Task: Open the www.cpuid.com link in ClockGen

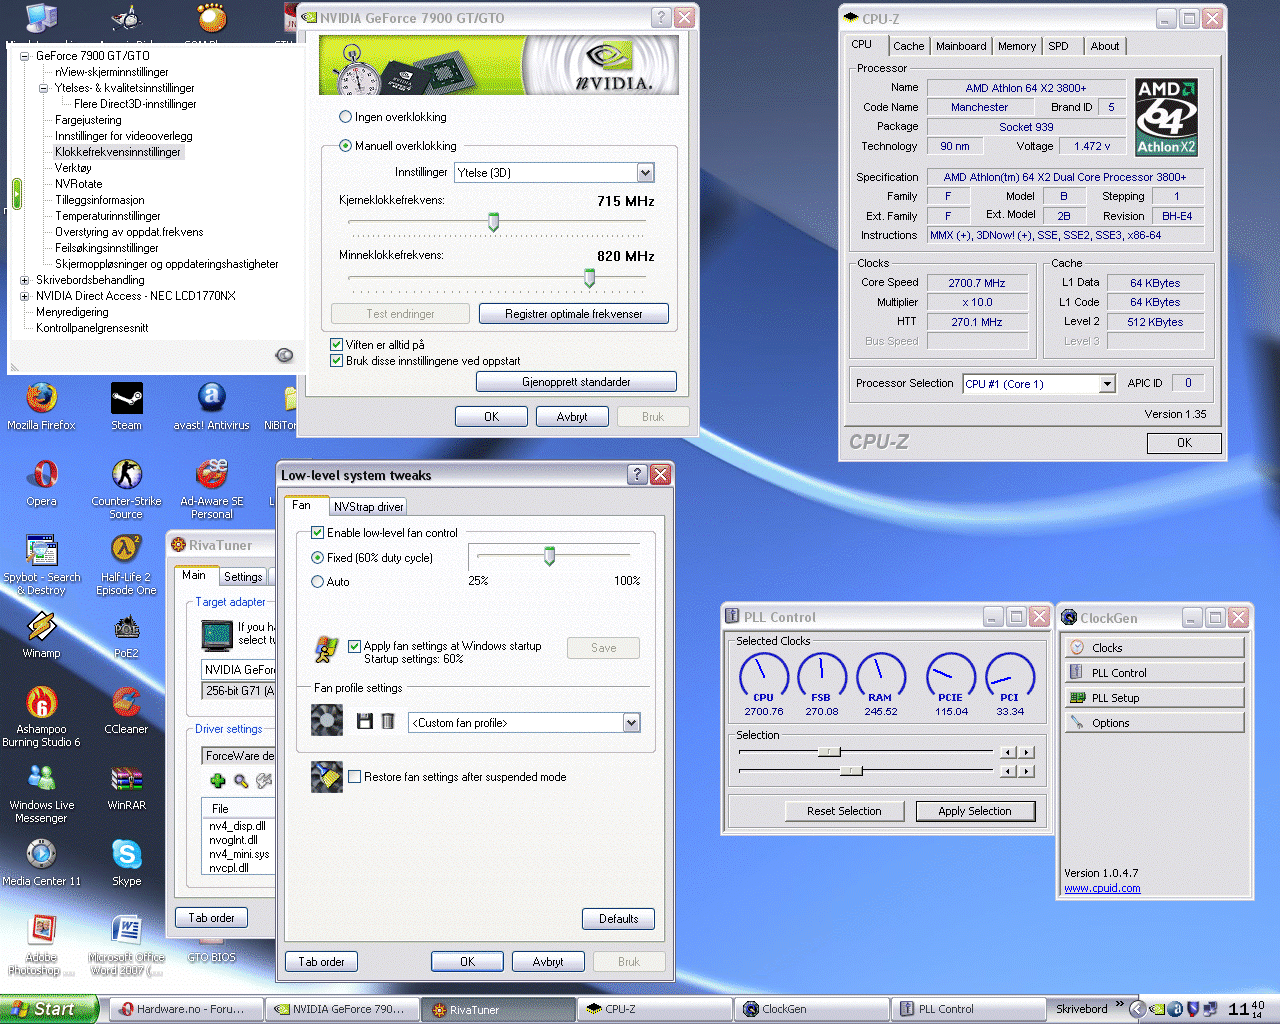Action: [x=1102, y=888]
